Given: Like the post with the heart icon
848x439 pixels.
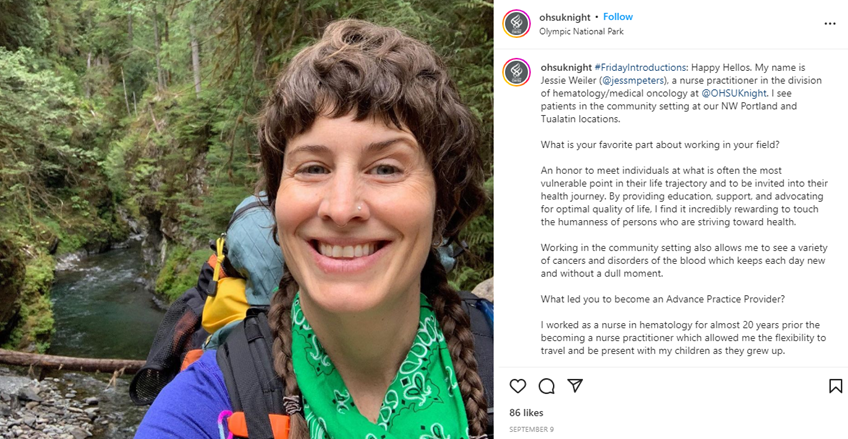Looking at the screenshot, I should (x=518, y=386).
